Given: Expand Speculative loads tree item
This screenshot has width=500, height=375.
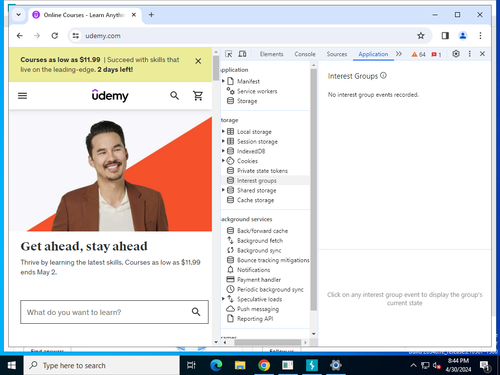Looking at the screenshot, I should point(223,299).
